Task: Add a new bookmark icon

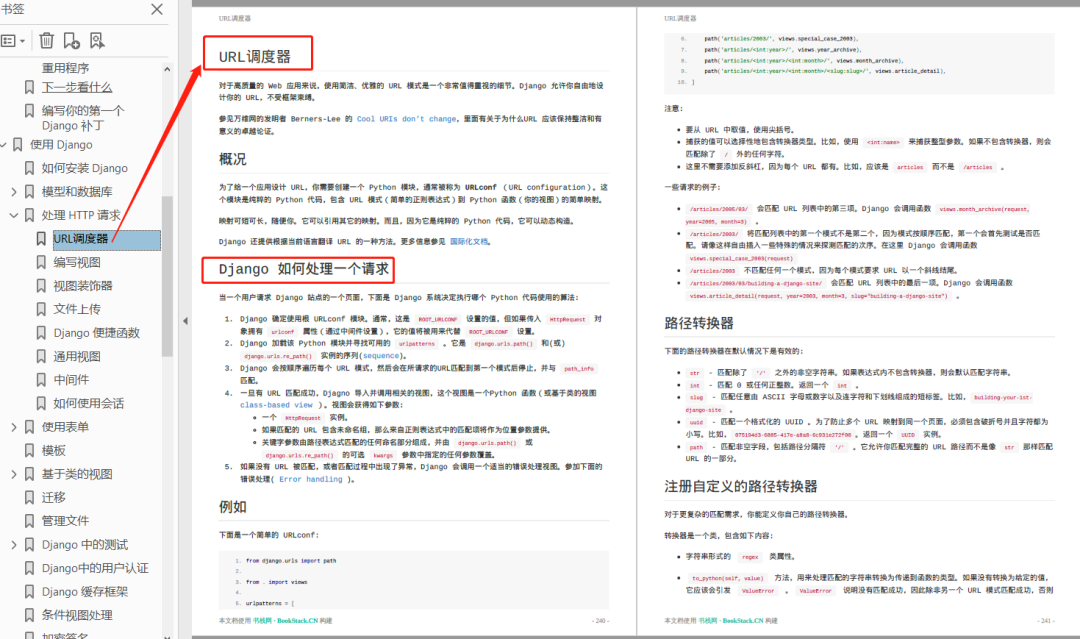Action: click(x=72, y=41)
